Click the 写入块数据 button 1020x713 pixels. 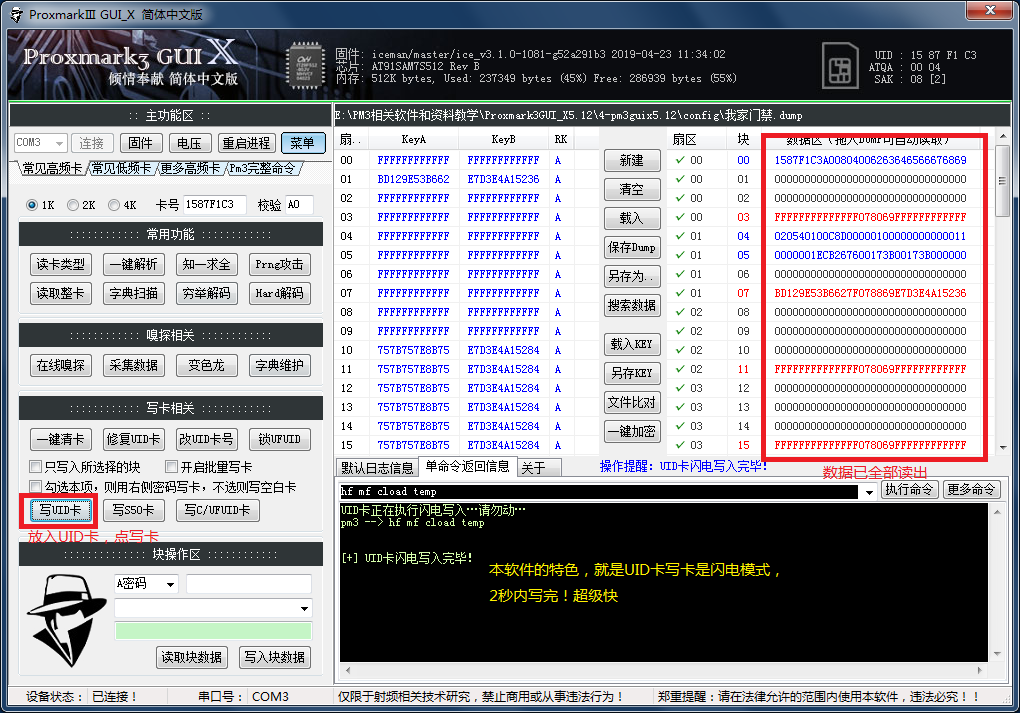(275, 657)
